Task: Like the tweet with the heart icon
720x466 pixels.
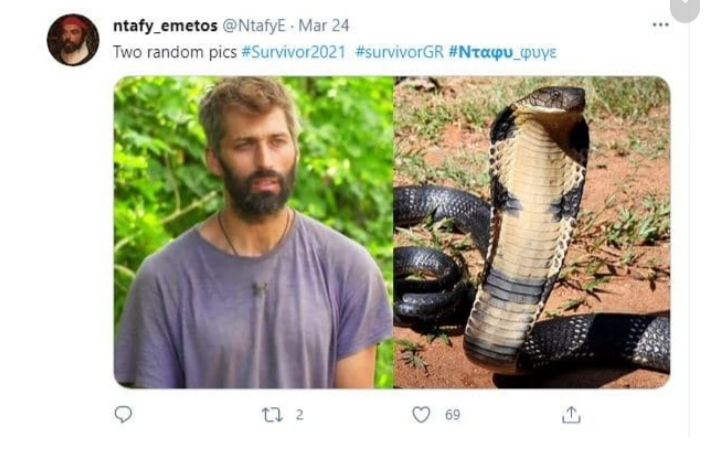Action: pos(422,414)
